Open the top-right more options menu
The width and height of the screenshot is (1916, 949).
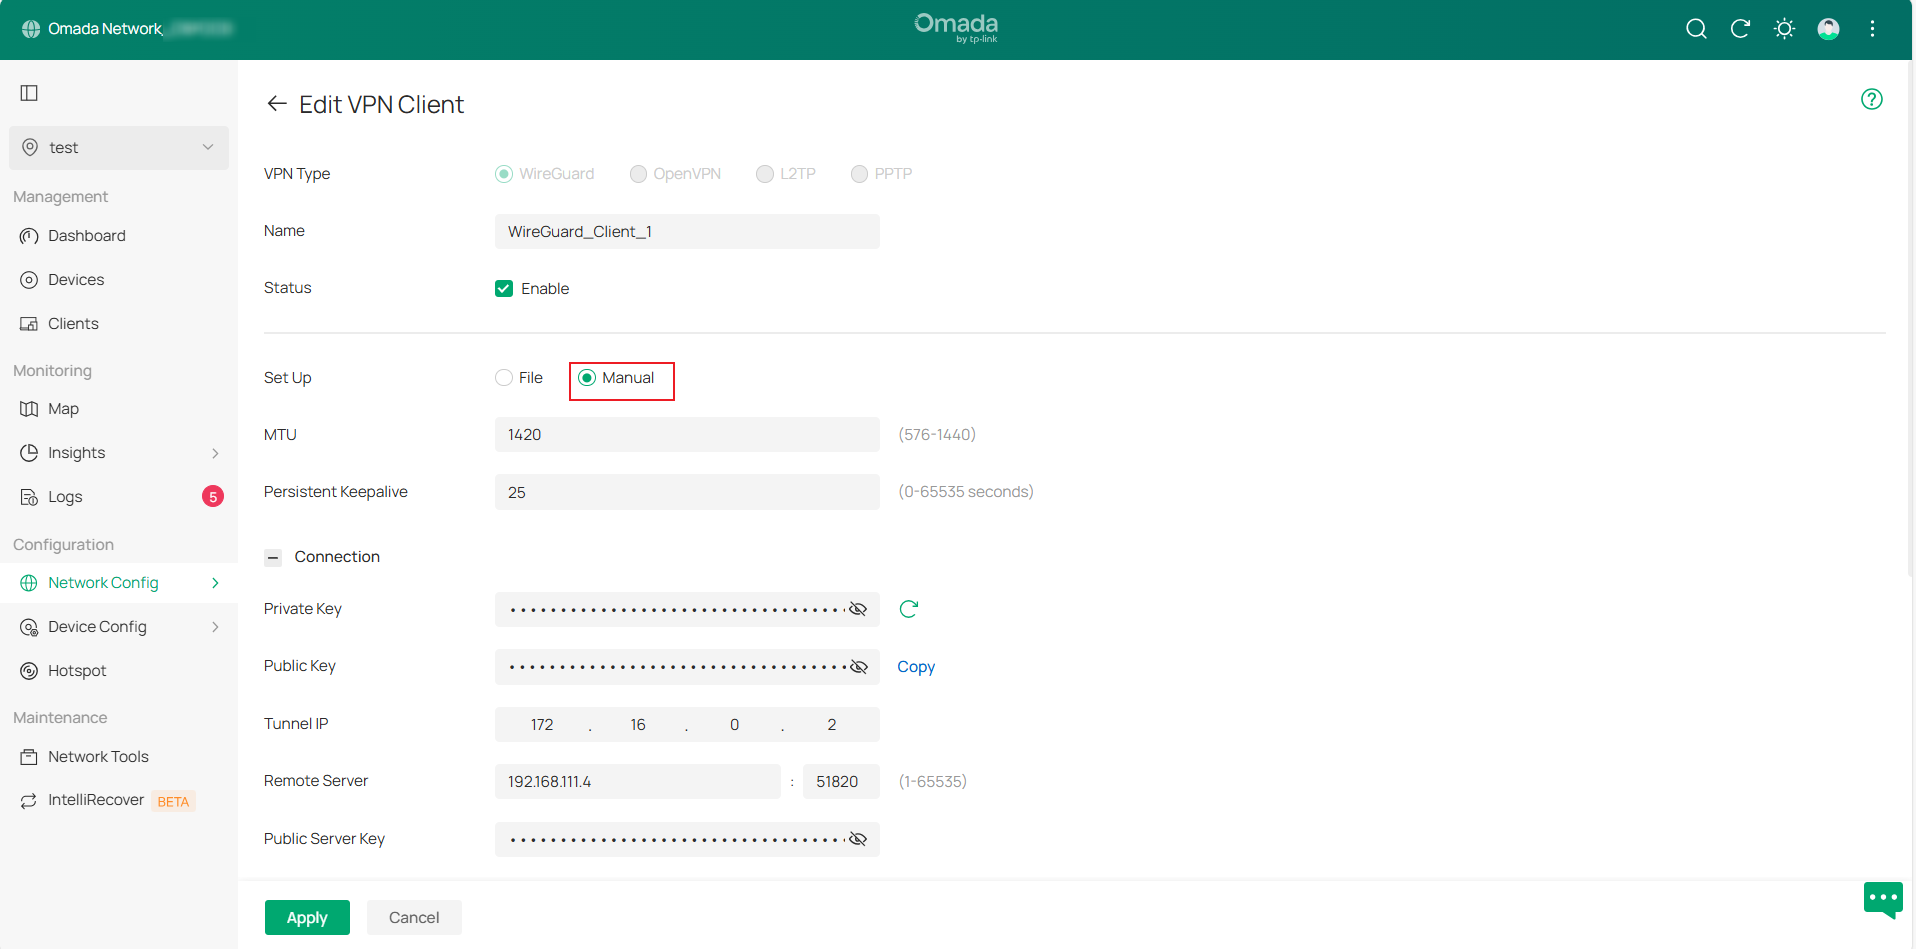(x=1872, y=29)
